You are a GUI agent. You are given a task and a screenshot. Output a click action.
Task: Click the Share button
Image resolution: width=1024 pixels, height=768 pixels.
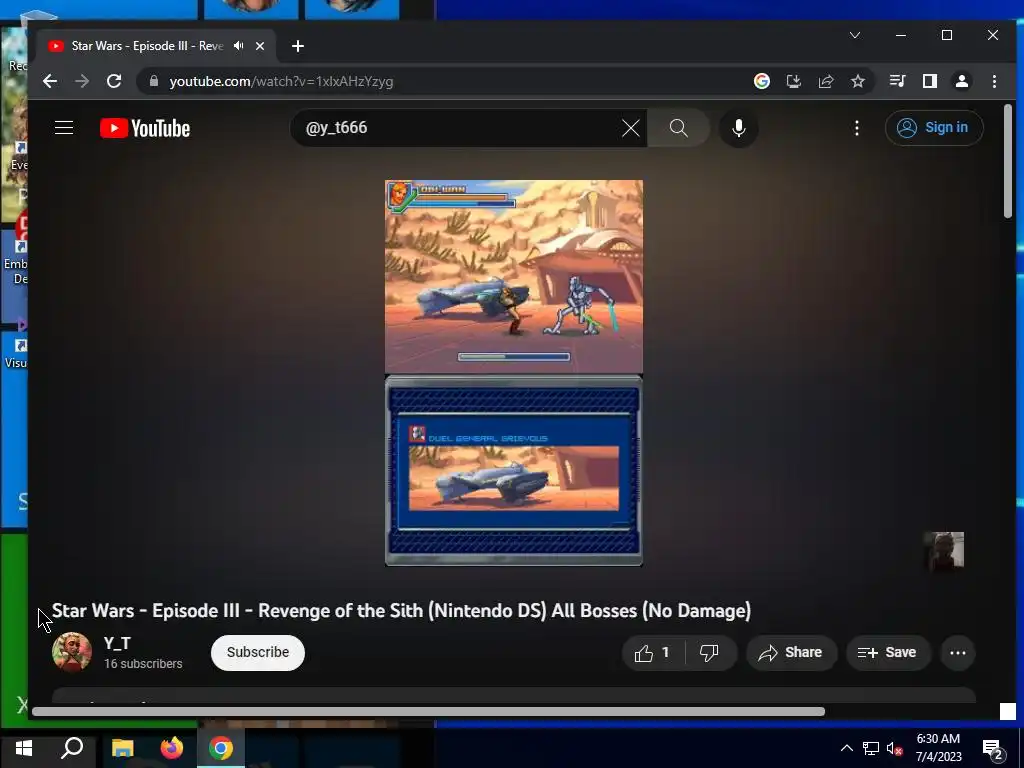pyautogui.click(x=791, y=652)
